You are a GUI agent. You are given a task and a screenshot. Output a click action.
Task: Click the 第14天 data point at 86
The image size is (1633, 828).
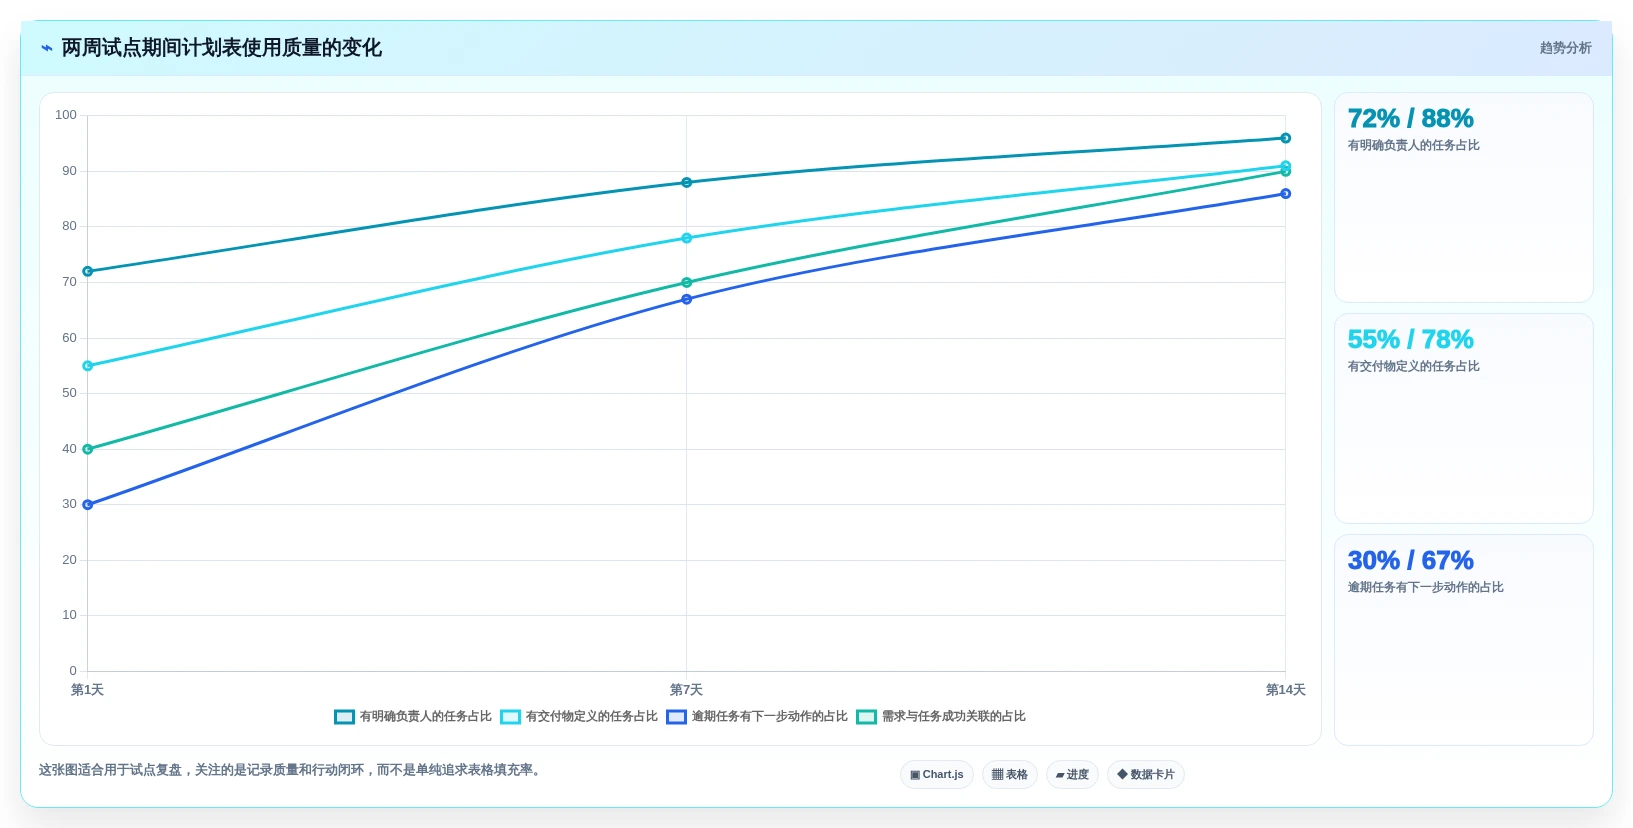coord(1286,194)
